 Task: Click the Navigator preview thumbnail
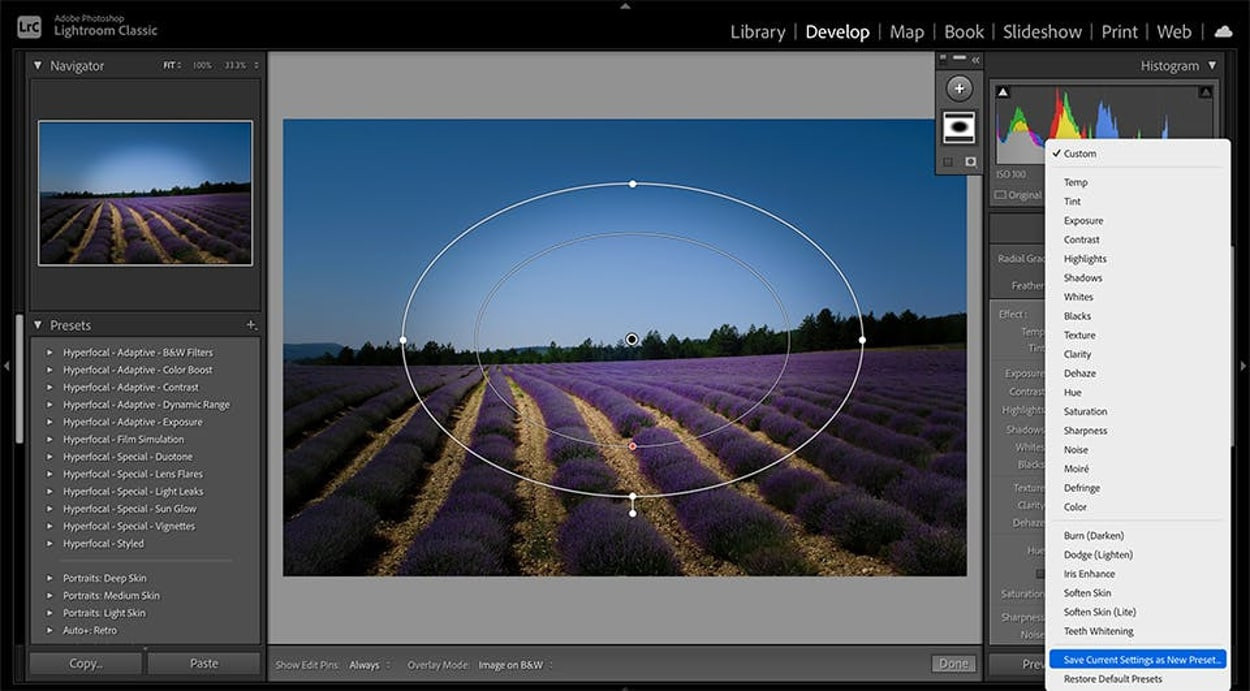(145, 193)
